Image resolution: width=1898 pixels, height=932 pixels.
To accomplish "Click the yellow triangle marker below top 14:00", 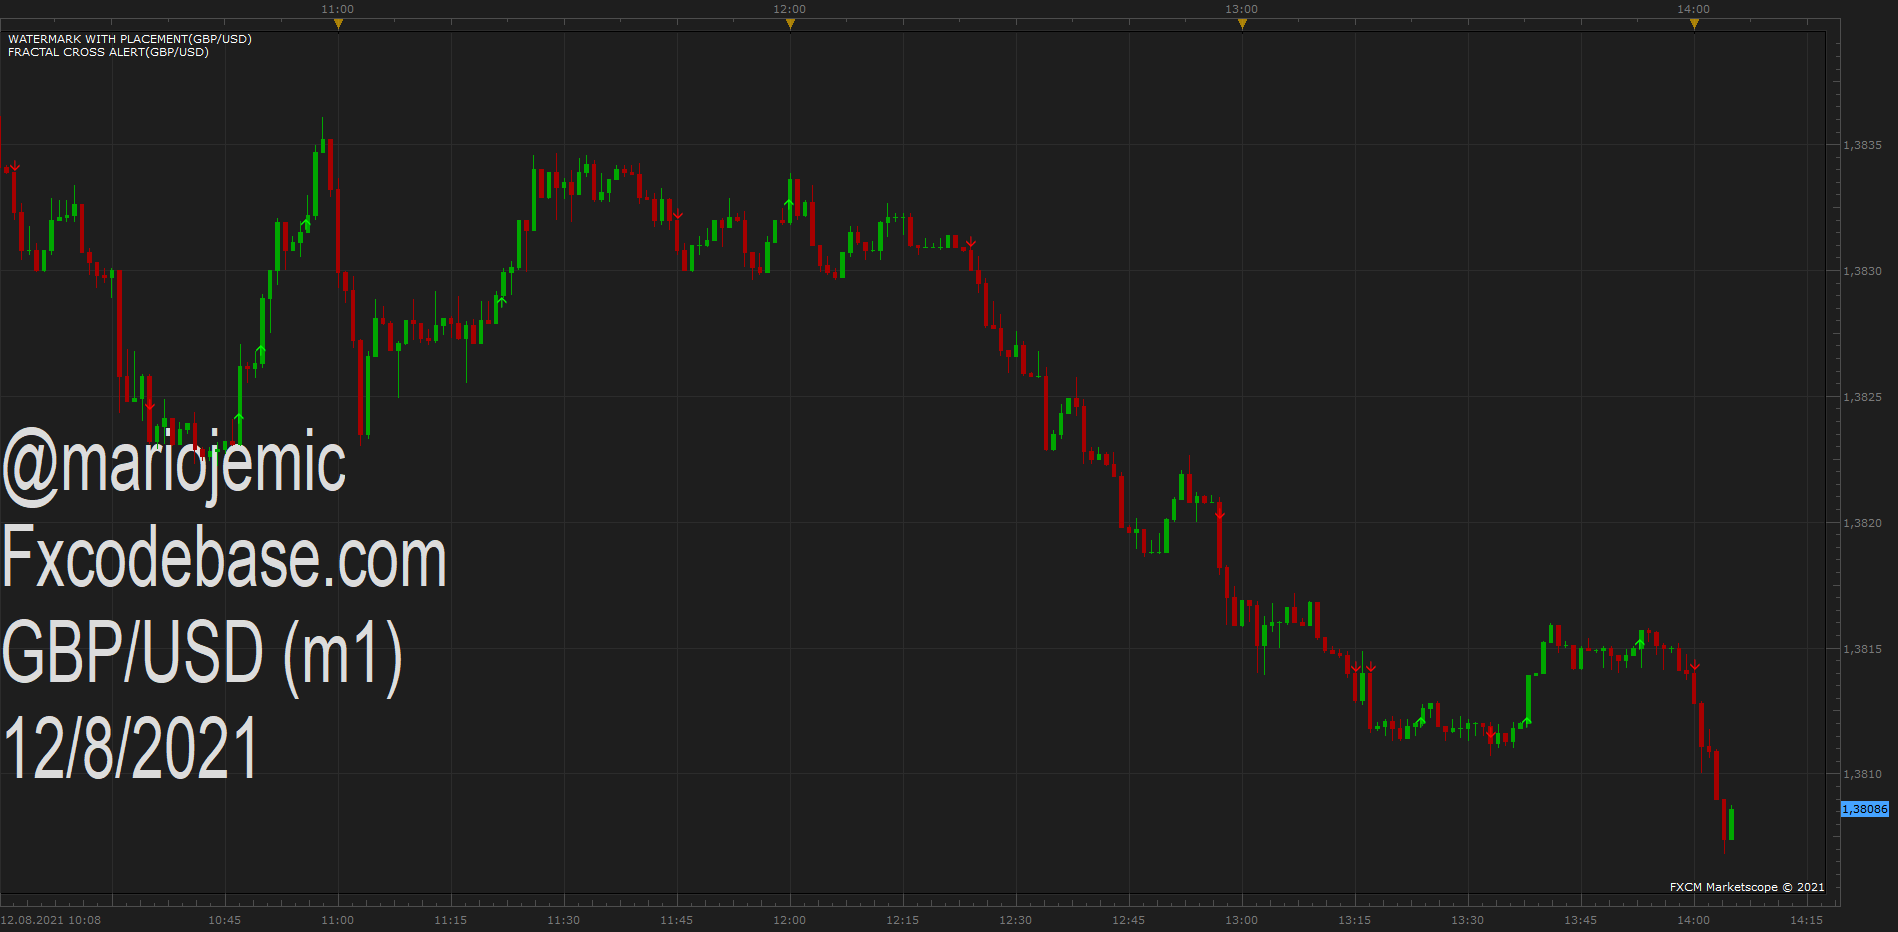I will pyautogui.click(x=1694, y=24).
